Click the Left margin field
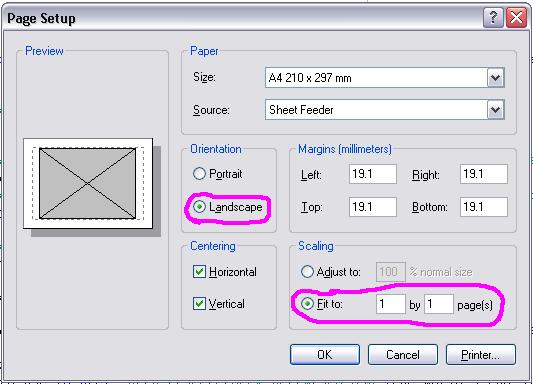This screenshot has width=533, height=384. click(373, 174)
